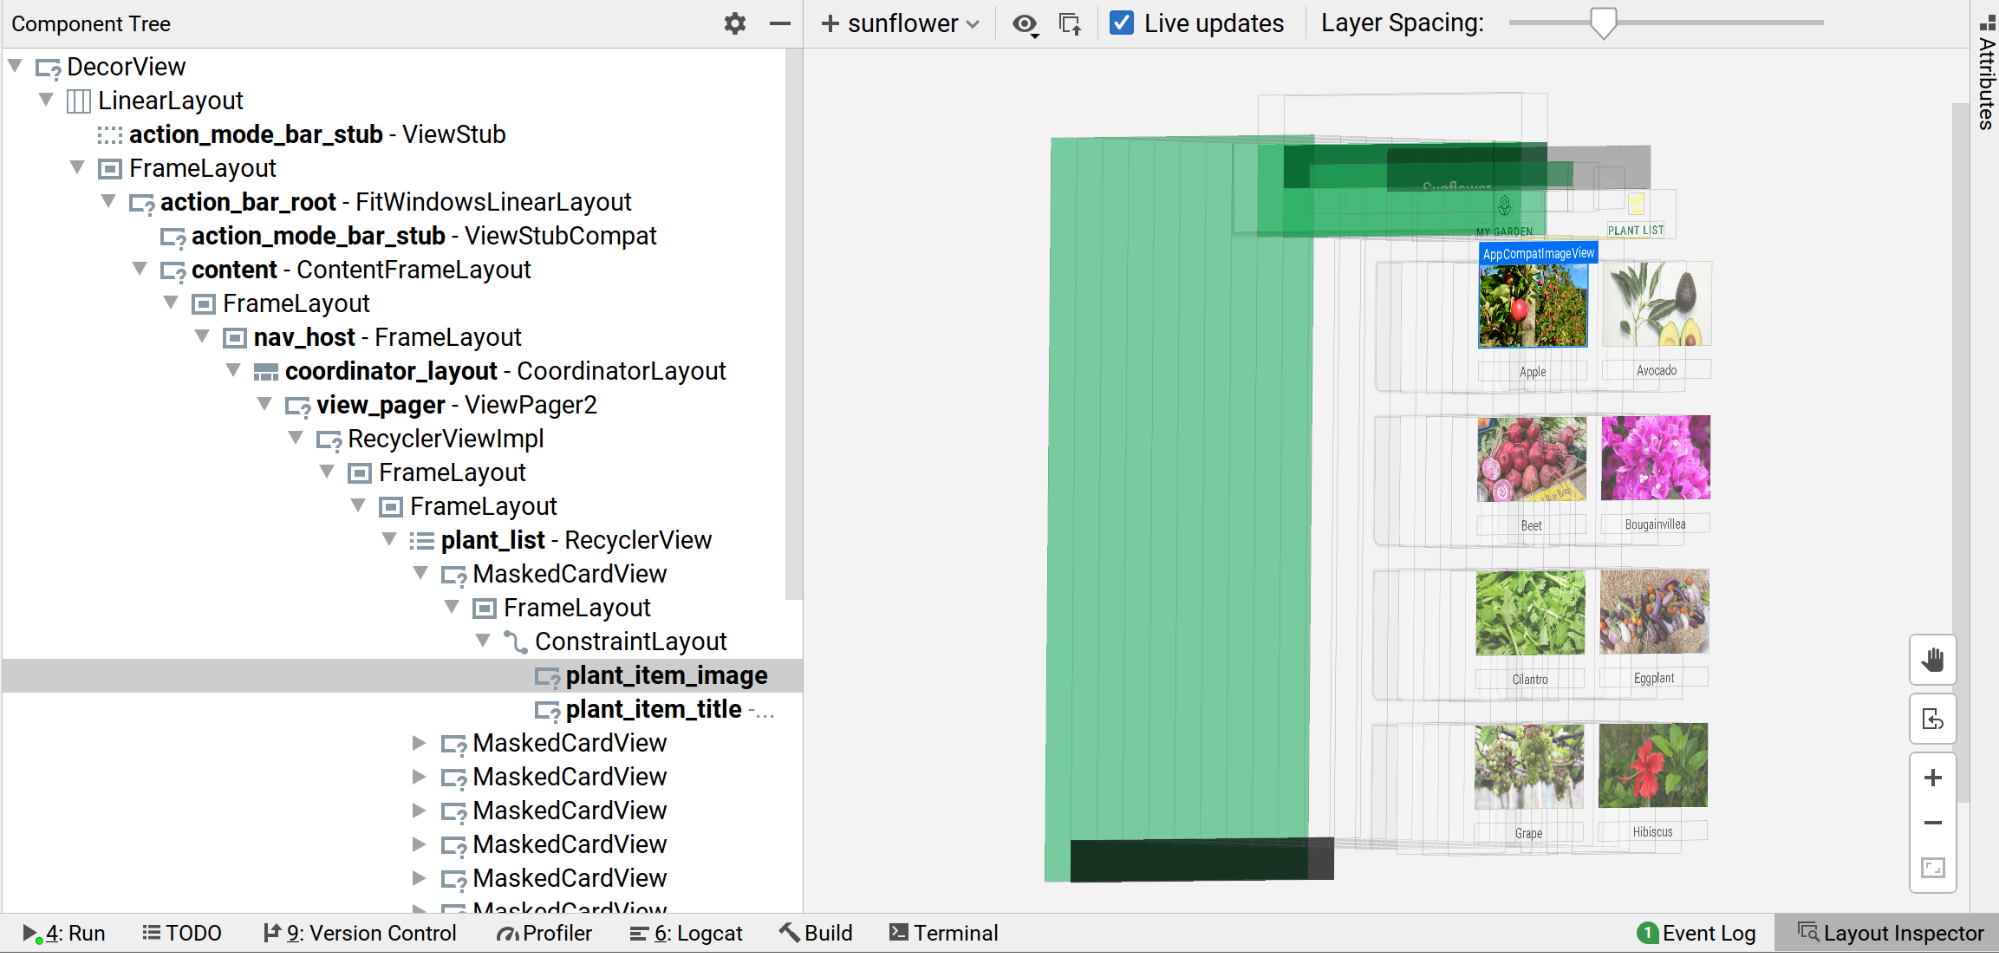Click the Layer Spacing label
The image size is (1999, 953).
[1402, 23]
